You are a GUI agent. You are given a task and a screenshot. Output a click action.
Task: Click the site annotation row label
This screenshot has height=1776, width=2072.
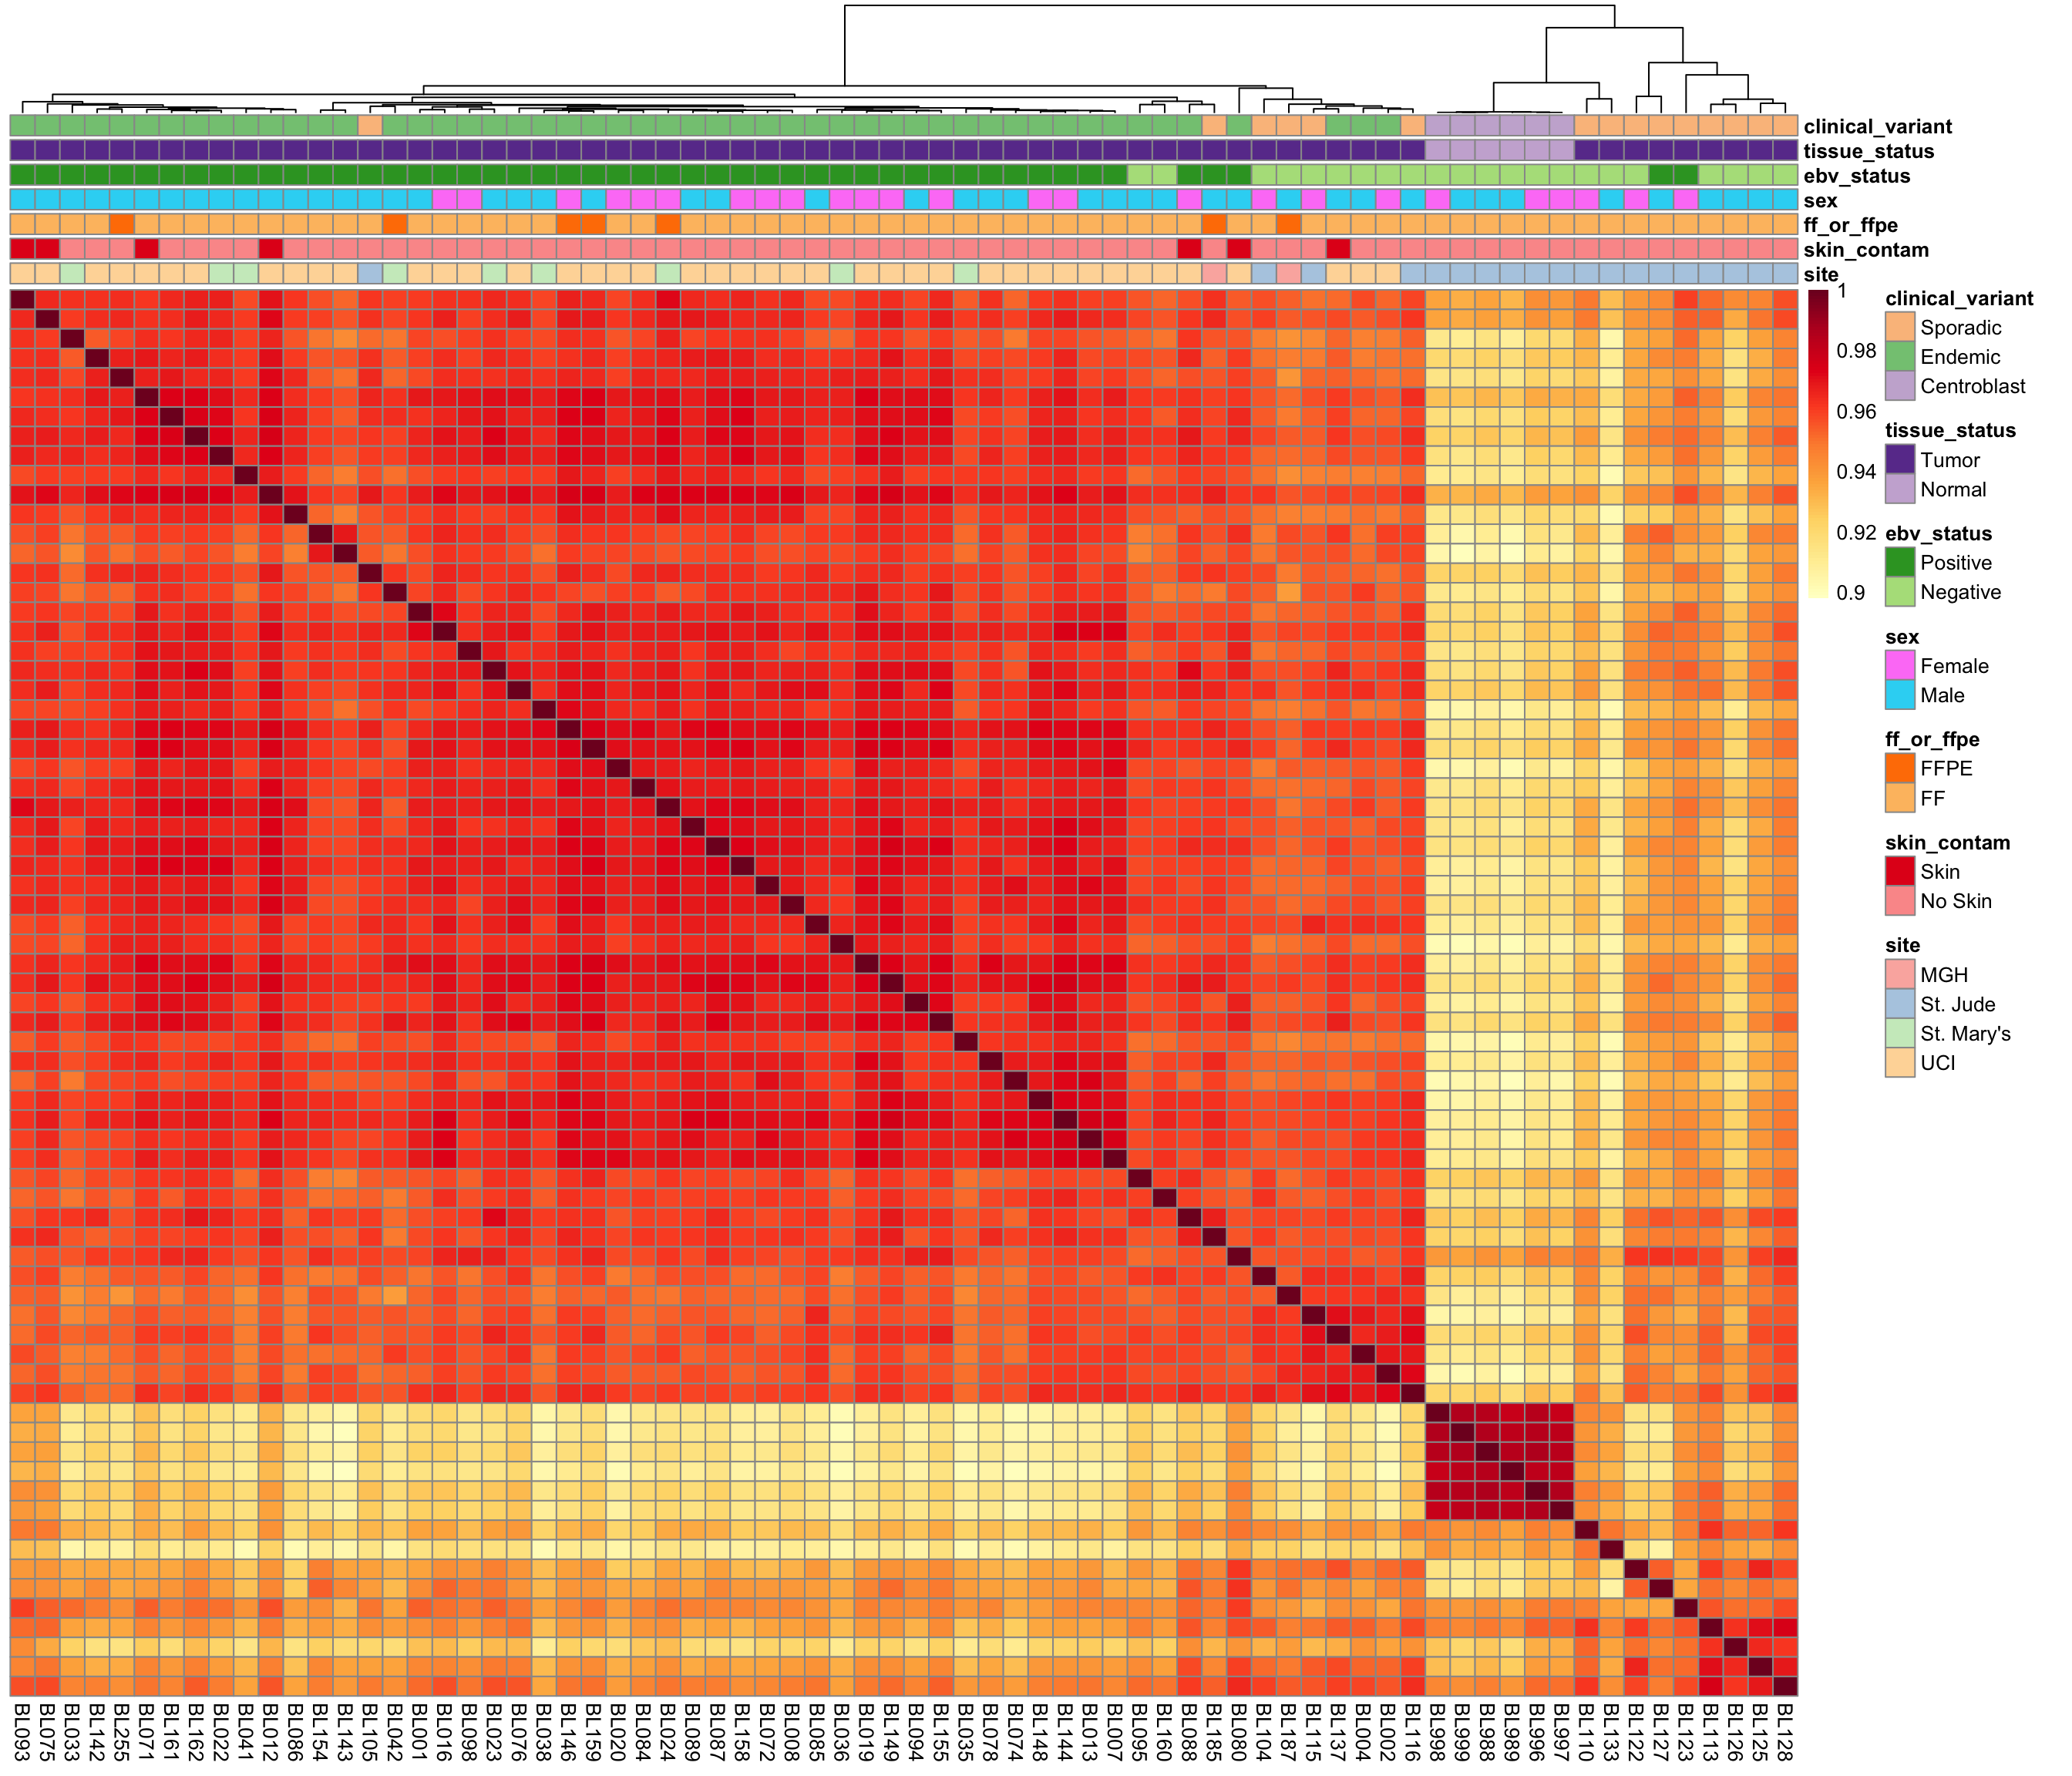(1821, 275)
